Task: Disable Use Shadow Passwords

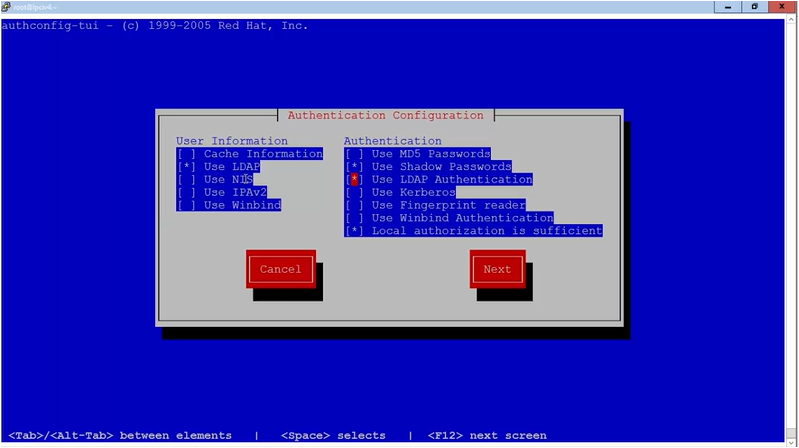Action: 354,167
